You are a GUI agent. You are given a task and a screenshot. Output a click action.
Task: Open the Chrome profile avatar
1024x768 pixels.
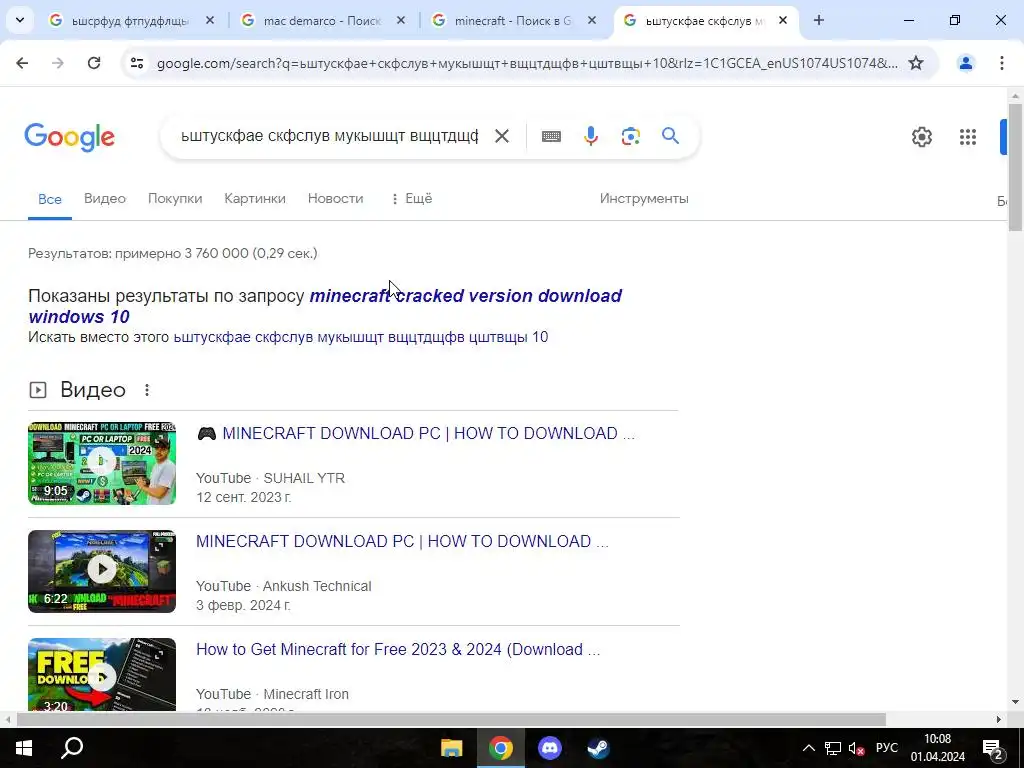[x=965, y=63]
